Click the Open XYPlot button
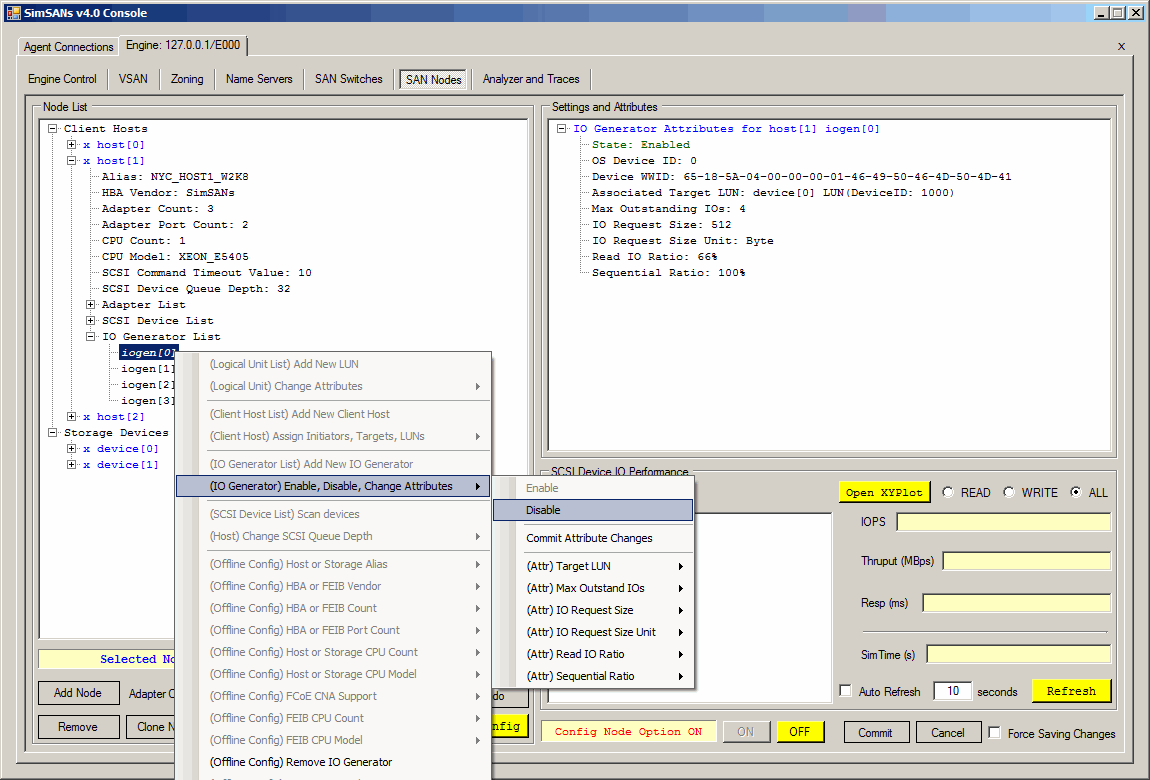 click(883, 492)
